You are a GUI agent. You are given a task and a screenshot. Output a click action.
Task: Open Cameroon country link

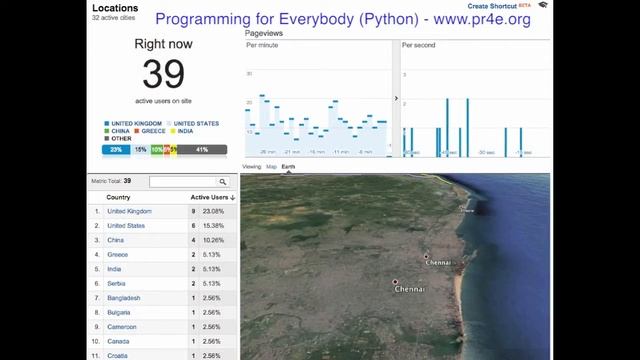tap(122, 327)
